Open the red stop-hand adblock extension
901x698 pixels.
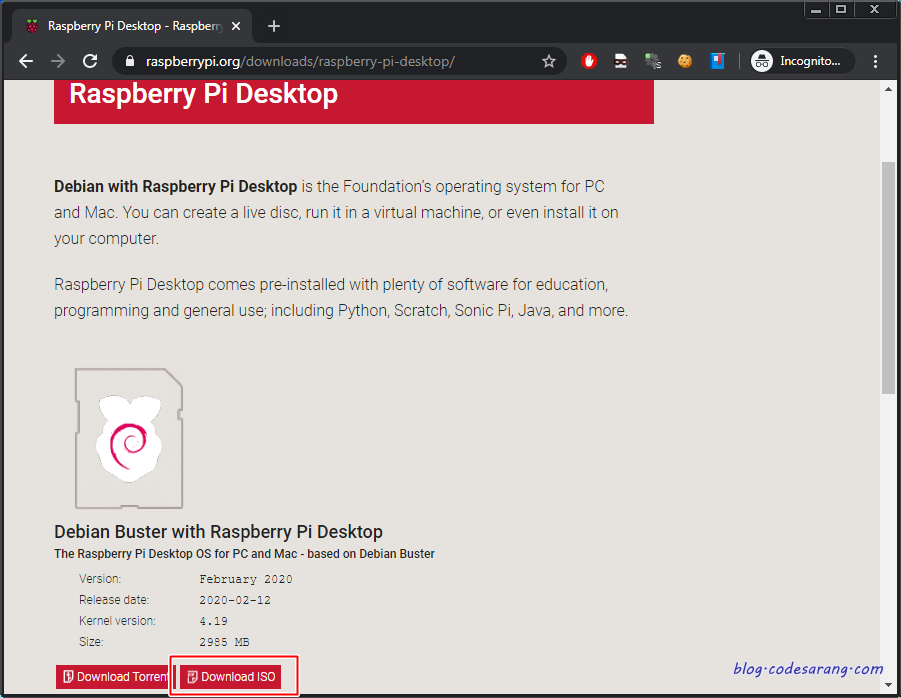click(588, 61)
